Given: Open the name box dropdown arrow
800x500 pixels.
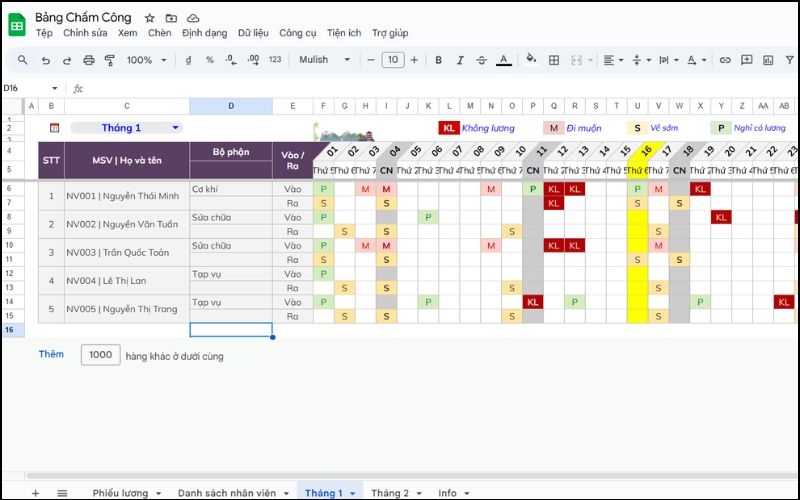Looking at the screenshot, I should coord(55,89).
